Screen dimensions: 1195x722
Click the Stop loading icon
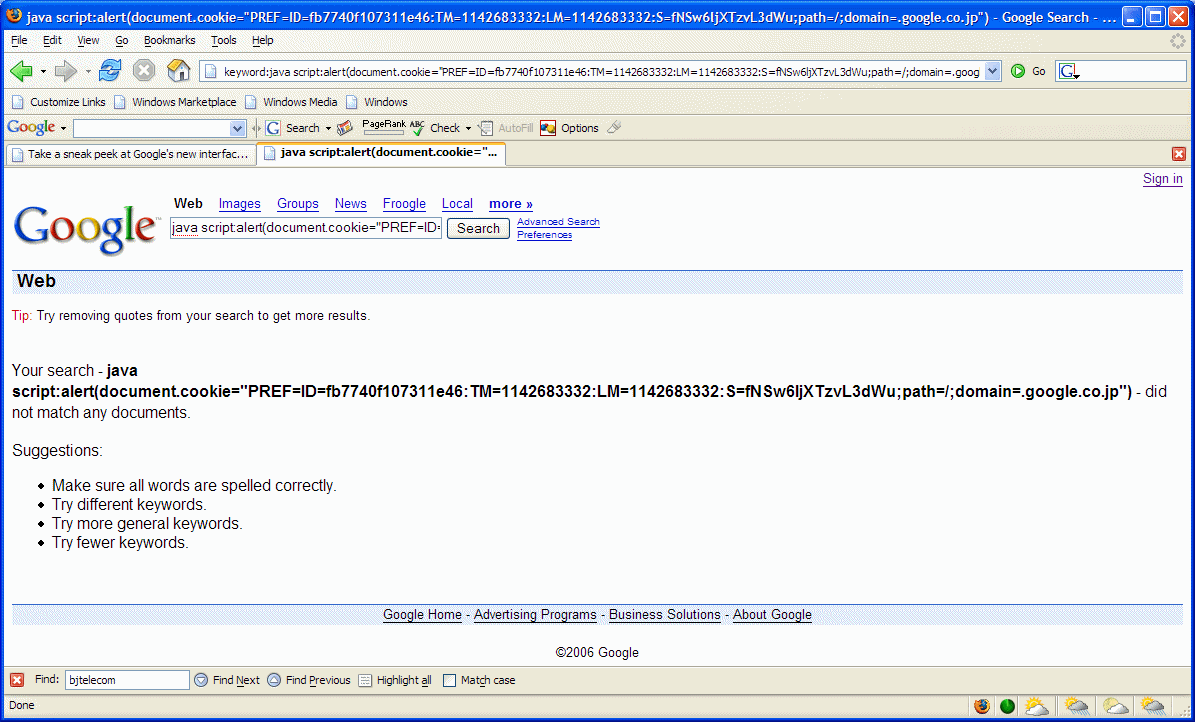[143, 71]
